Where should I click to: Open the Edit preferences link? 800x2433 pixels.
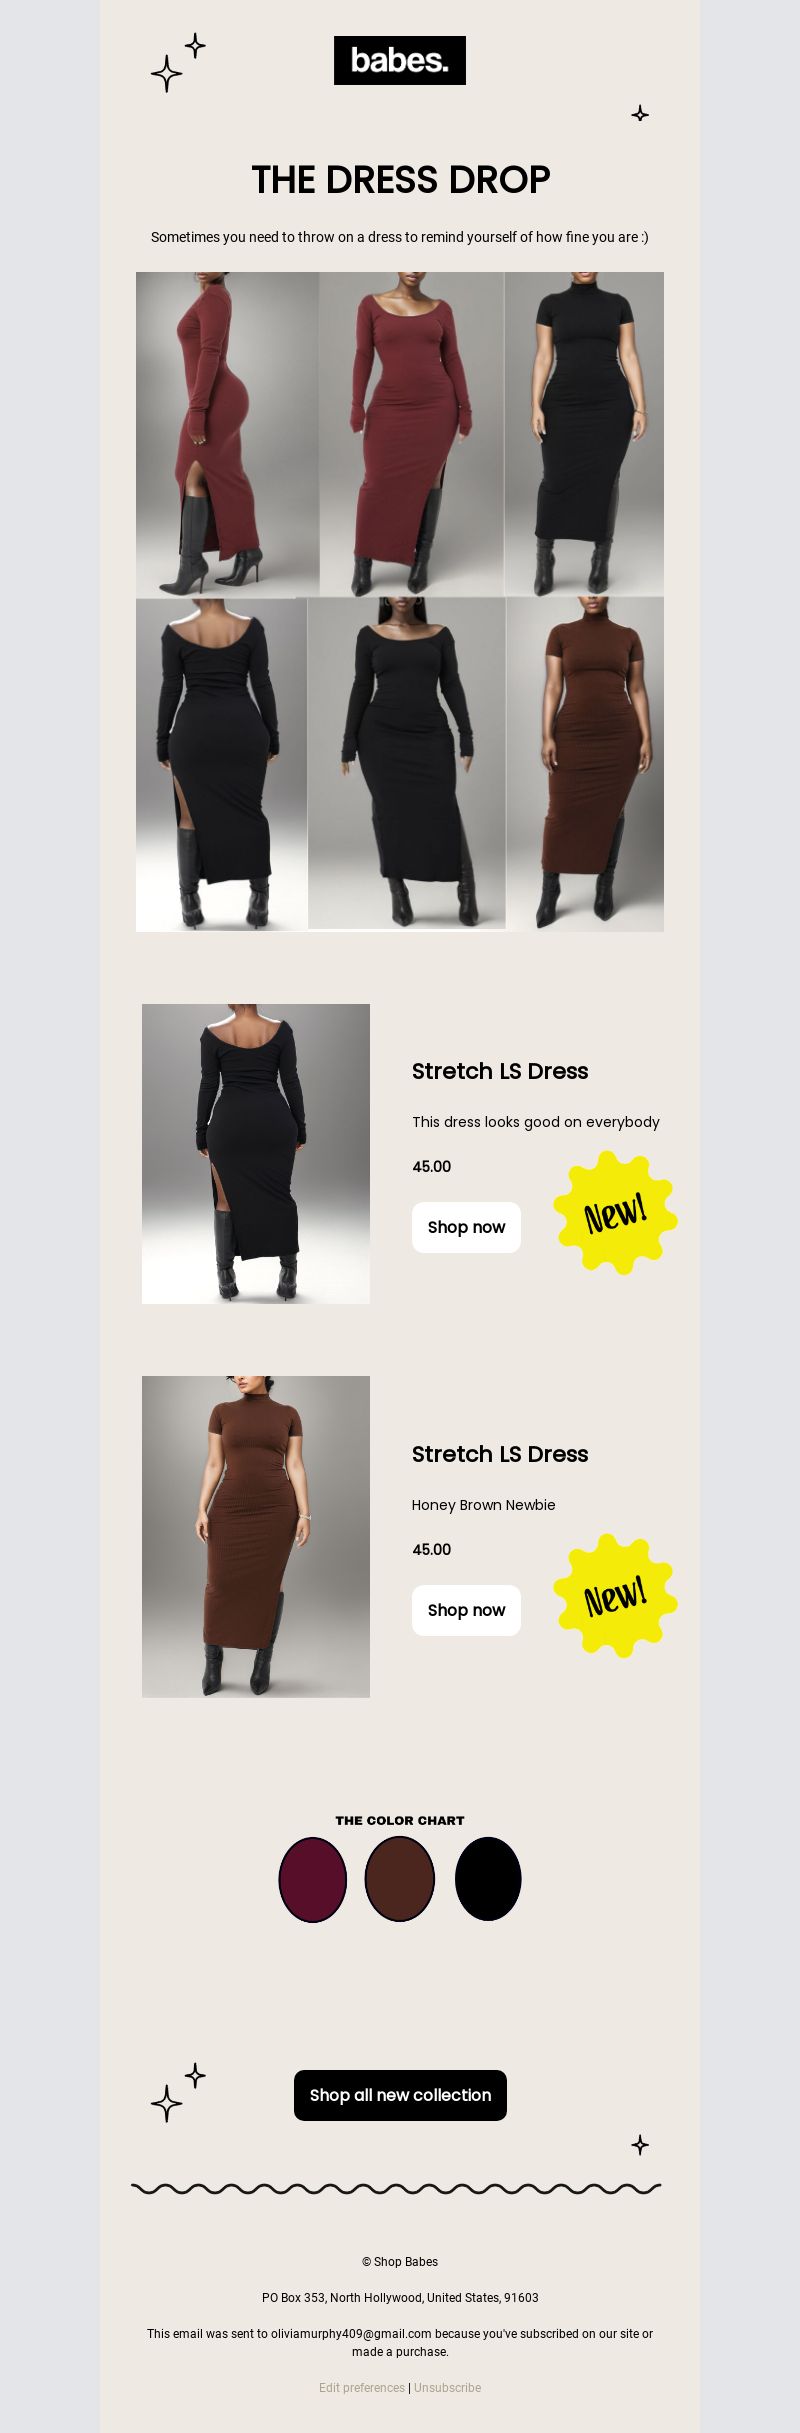coord(362,2387)
